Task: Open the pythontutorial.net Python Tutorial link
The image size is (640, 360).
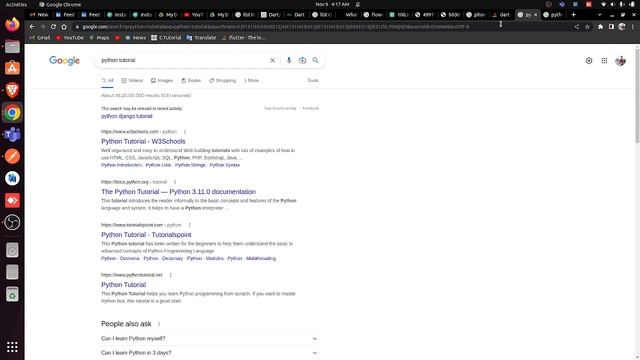Action: 124,285
